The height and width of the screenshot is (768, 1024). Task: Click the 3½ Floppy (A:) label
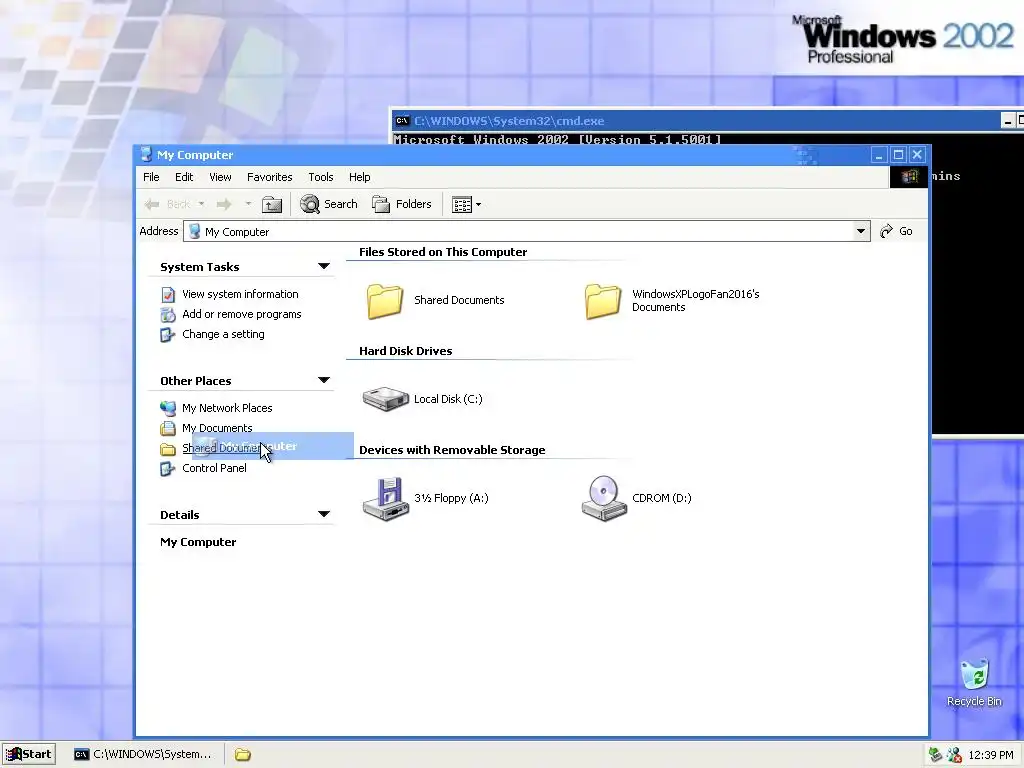[x=451, y=498]
